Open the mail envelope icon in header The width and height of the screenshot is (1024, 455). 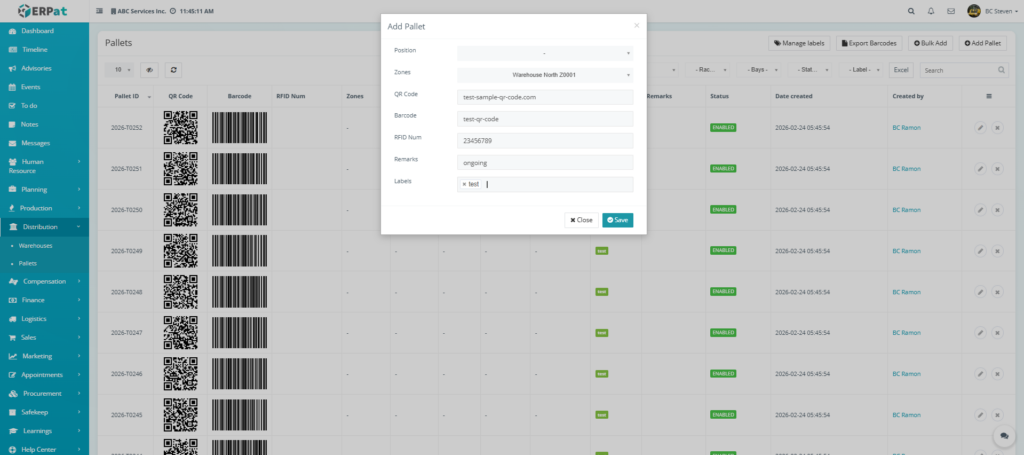pos(951,11)
